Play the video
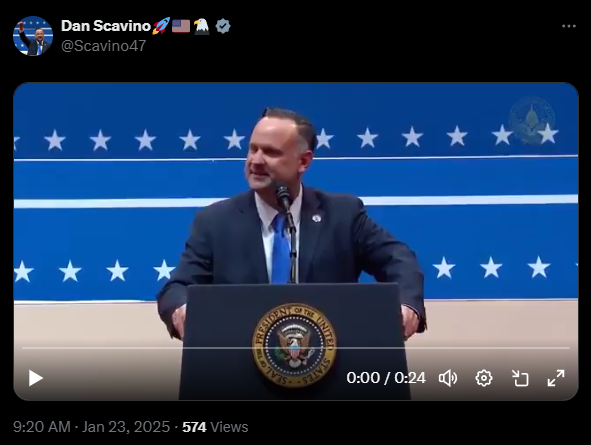 tap(36, 378)
